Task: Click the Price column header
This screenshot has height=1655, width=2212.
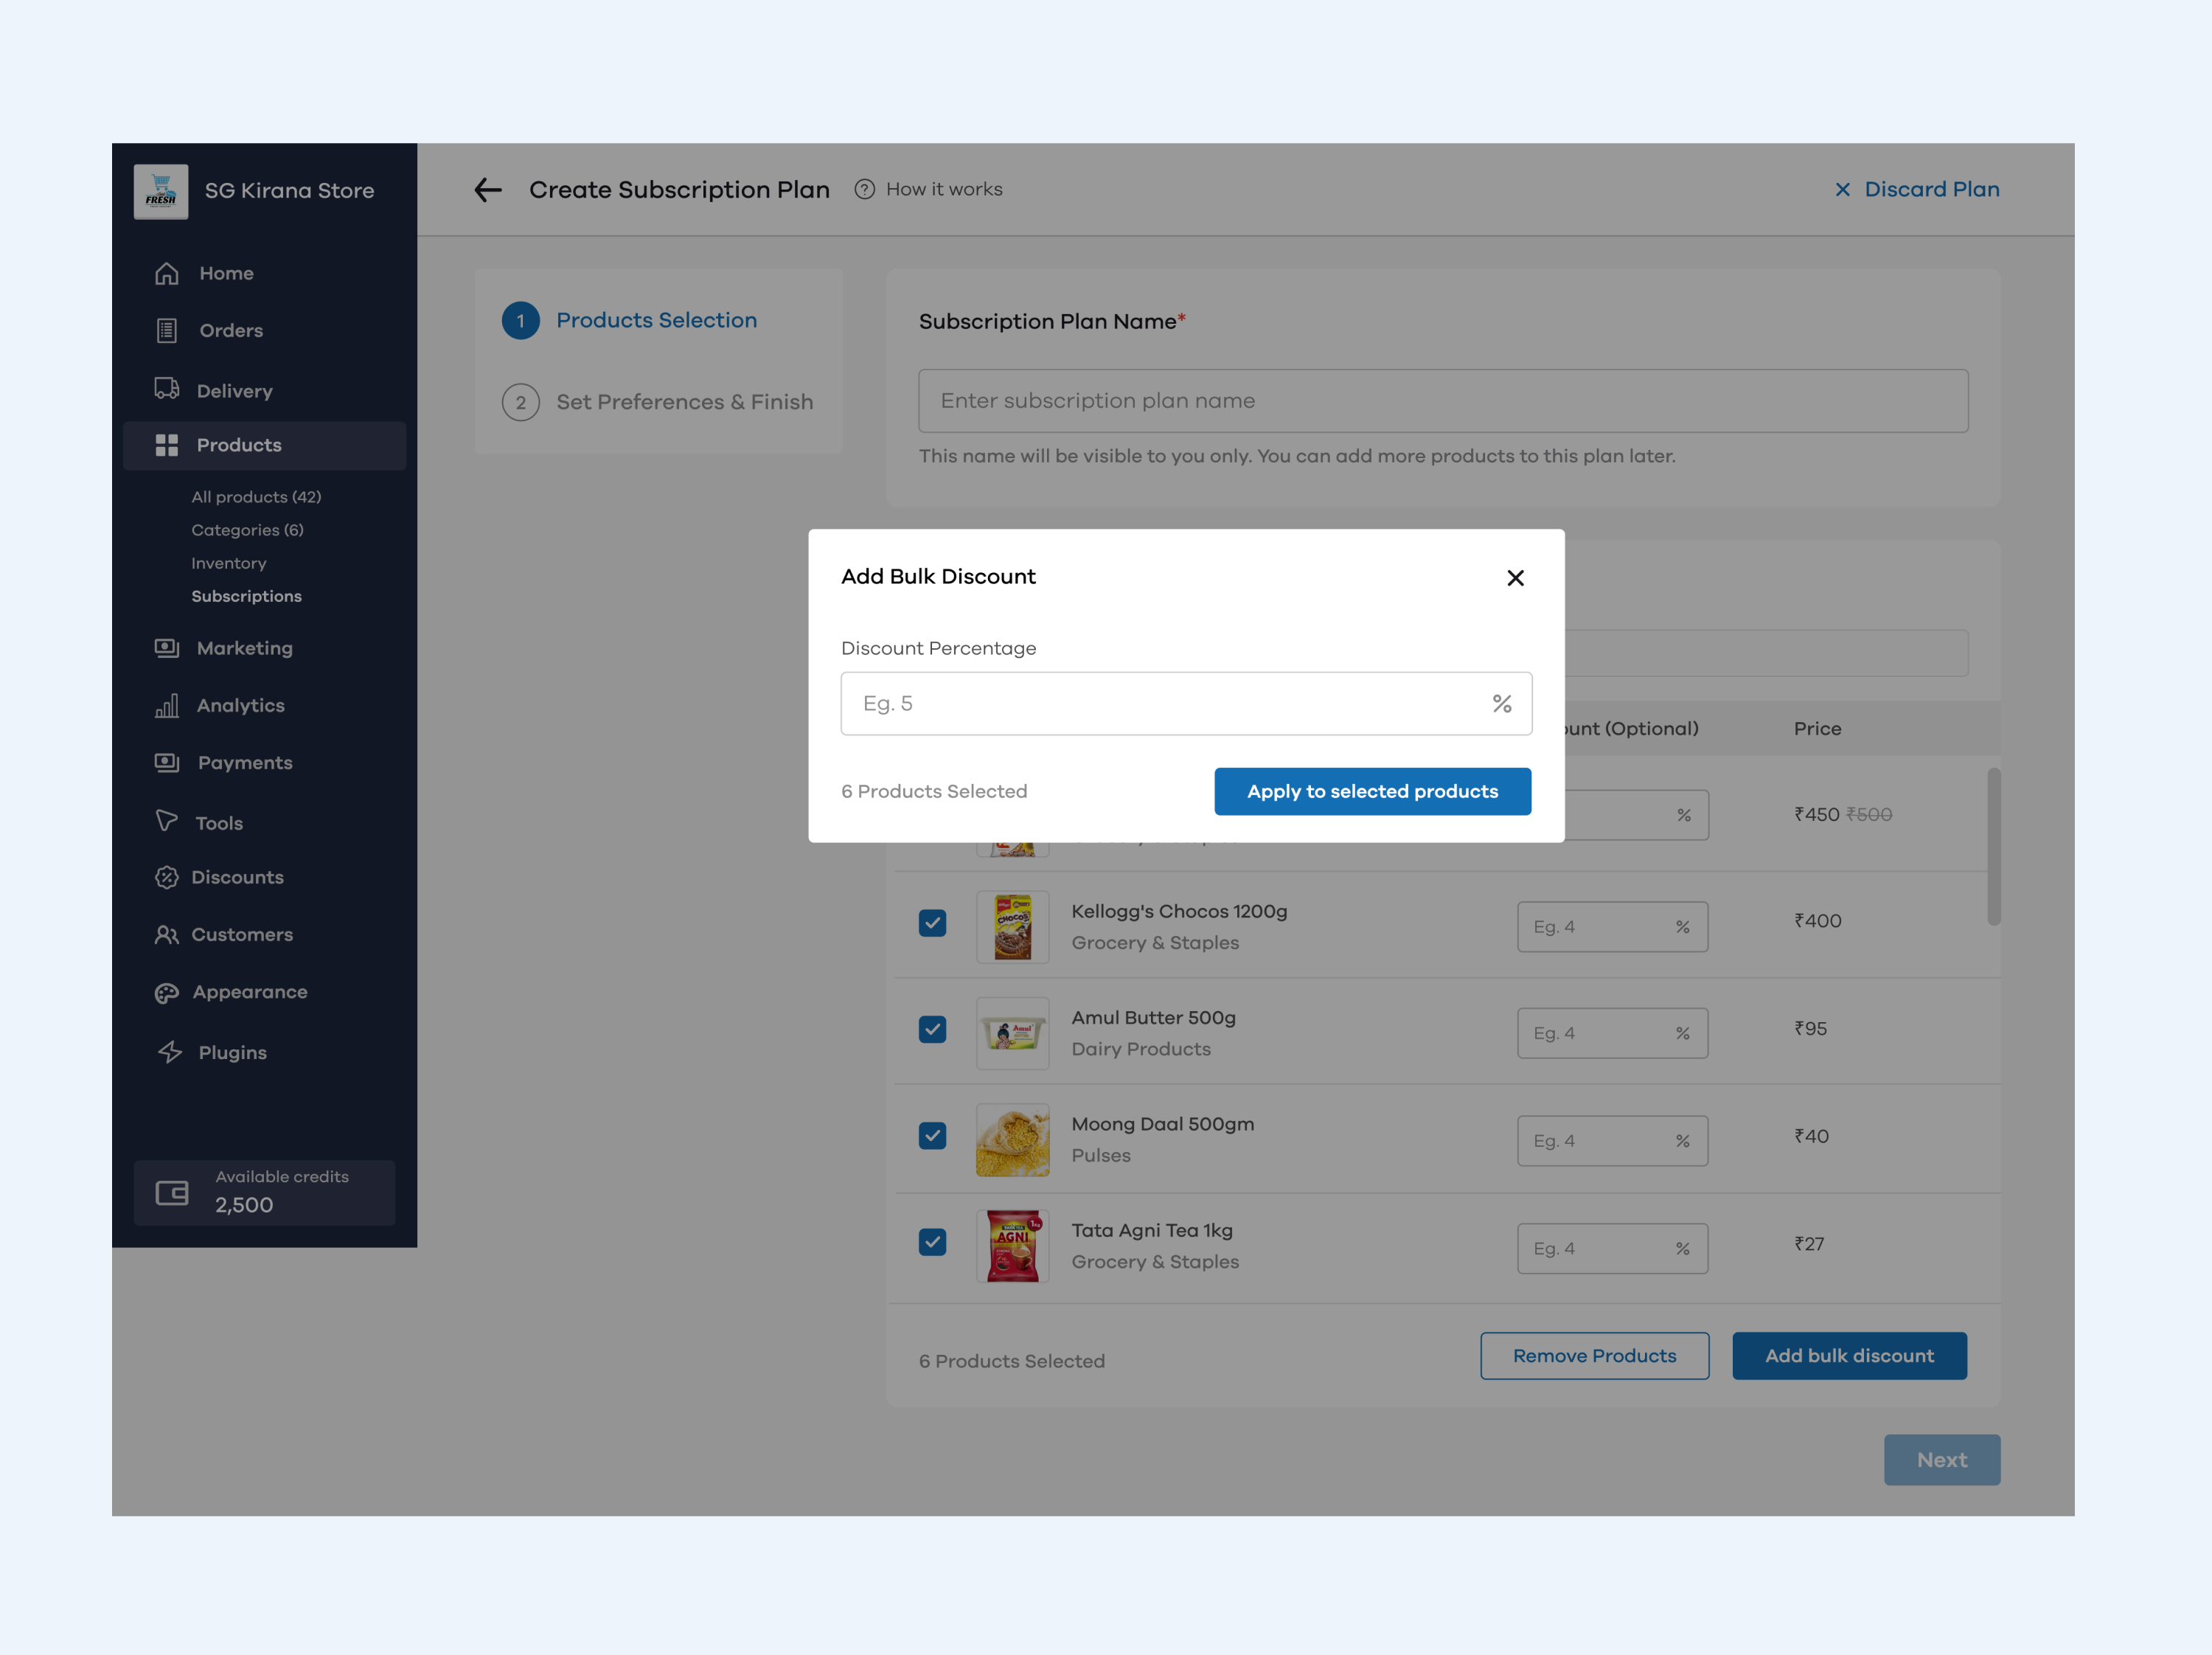Action: [x=1817, y=728]
